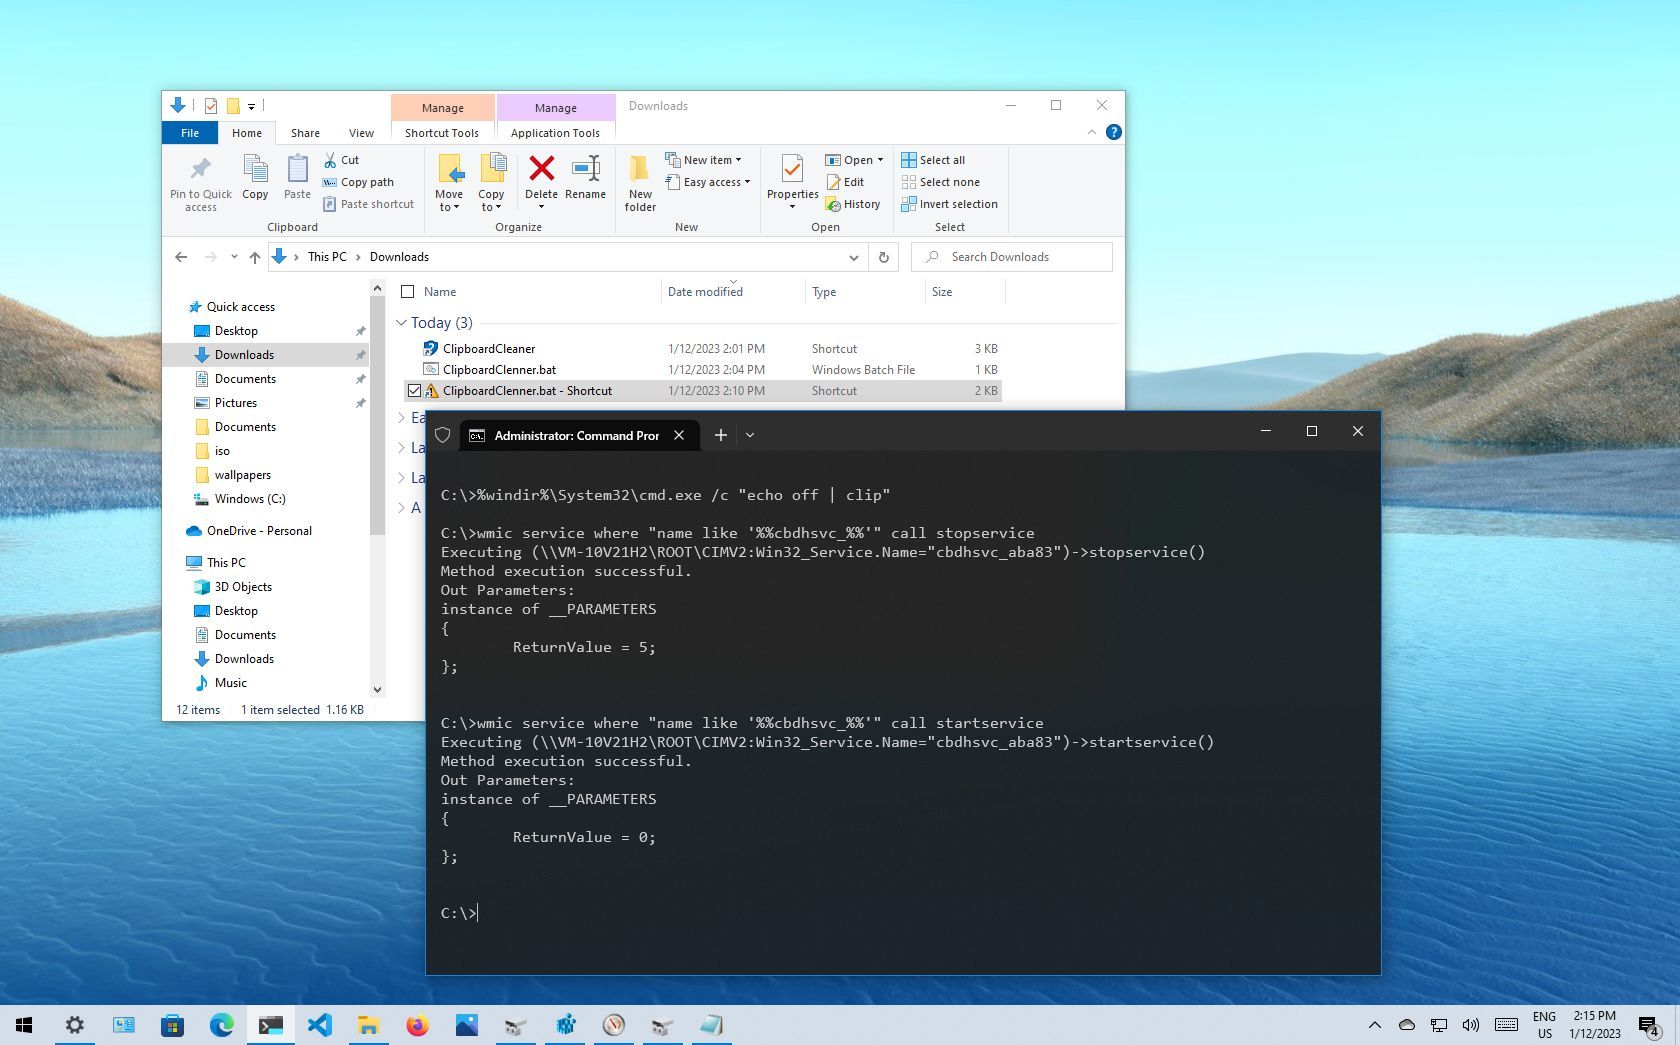Open a new terminal tab
This screenshot has width=1680, height=1045.
coord(720,435)
